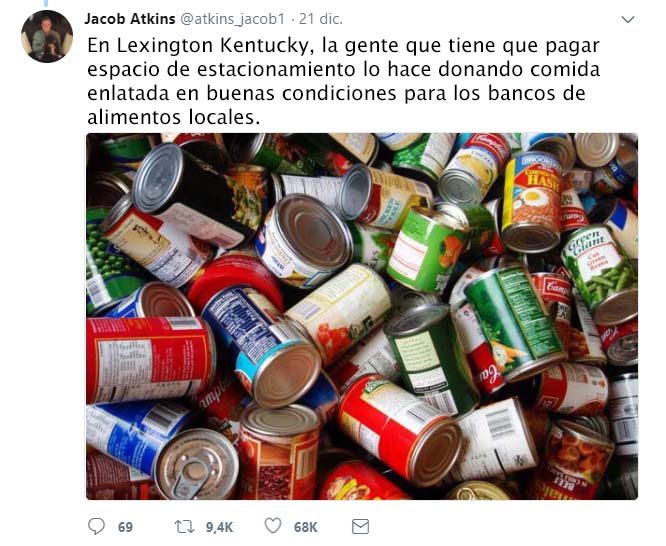666x546 pixels.
Task: View the 68K likes count
Action: (305, 527)
